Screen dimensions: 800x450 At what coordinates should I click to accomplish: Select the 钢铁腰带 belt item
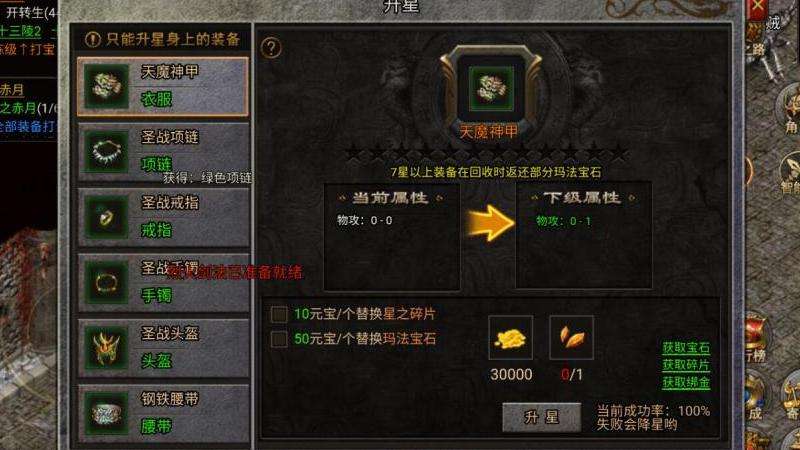163,414
